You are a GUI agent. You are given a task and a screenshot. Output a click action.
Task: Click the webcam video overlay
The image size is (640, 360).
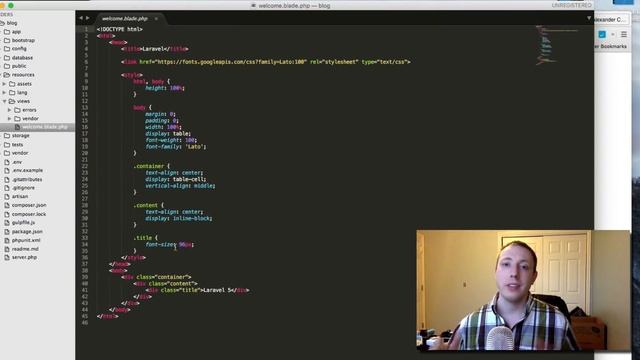pos(523,291)
